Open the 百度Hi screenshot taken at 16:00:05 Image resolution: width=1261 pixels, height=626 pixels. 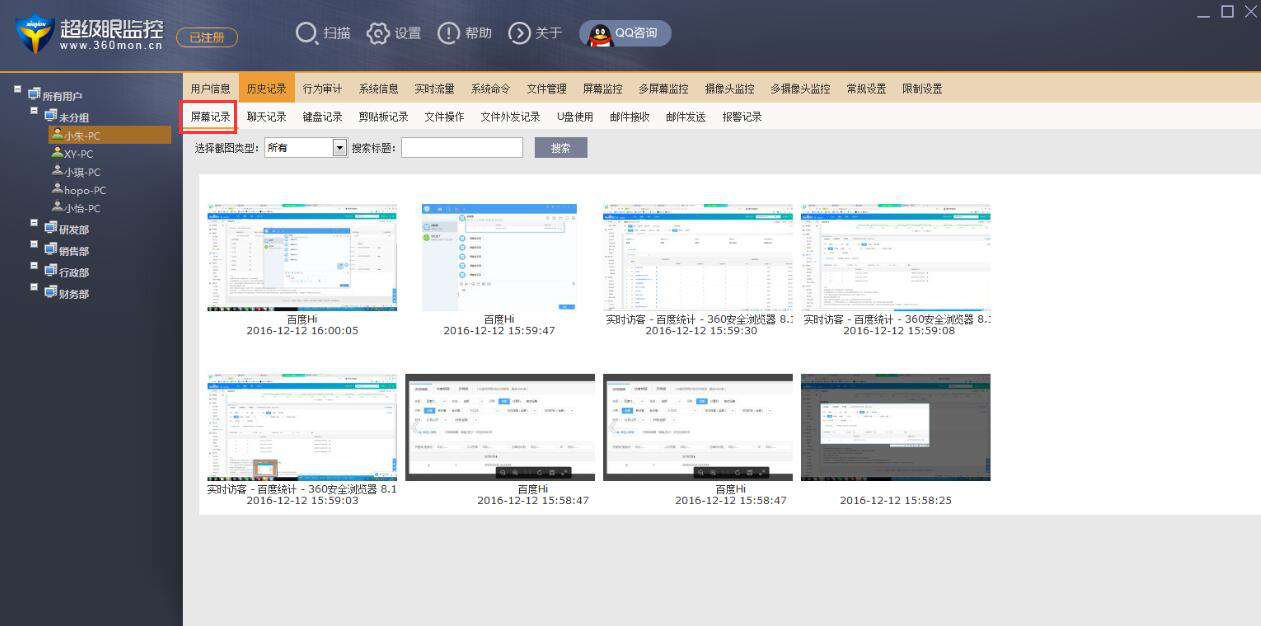tap(302, 257)
